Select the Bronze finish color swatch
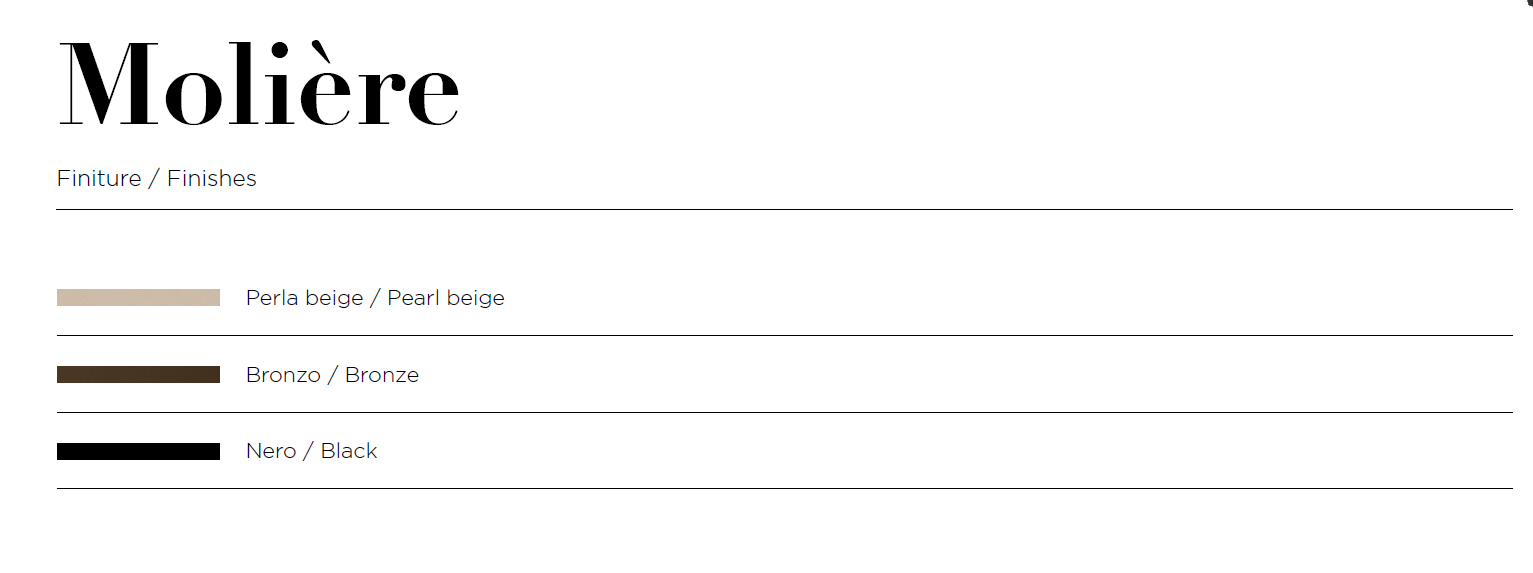The image size is (1533, 573). 138,375
